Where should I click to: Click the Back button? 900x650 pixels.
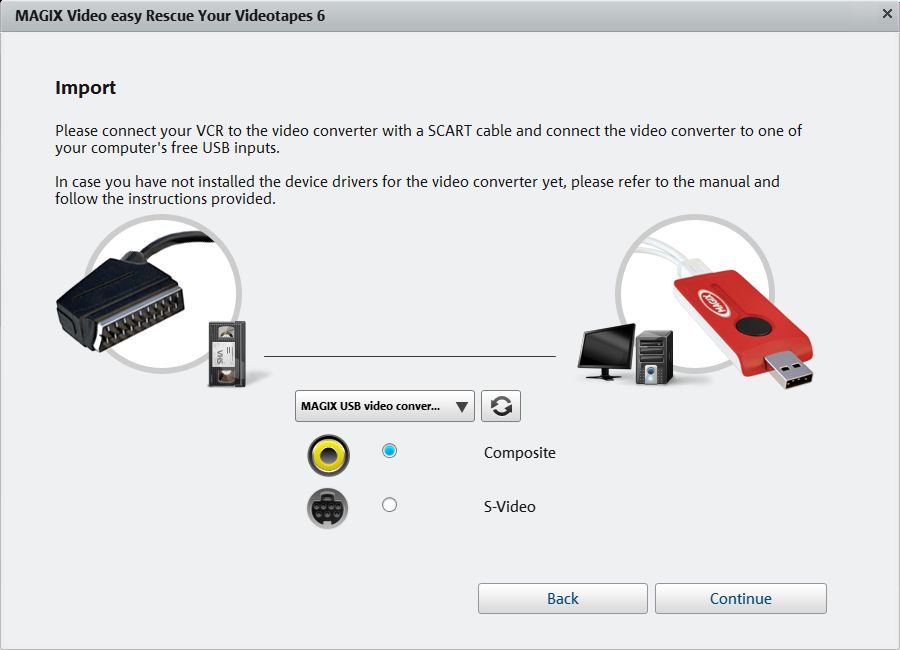(x=562, y=598)
